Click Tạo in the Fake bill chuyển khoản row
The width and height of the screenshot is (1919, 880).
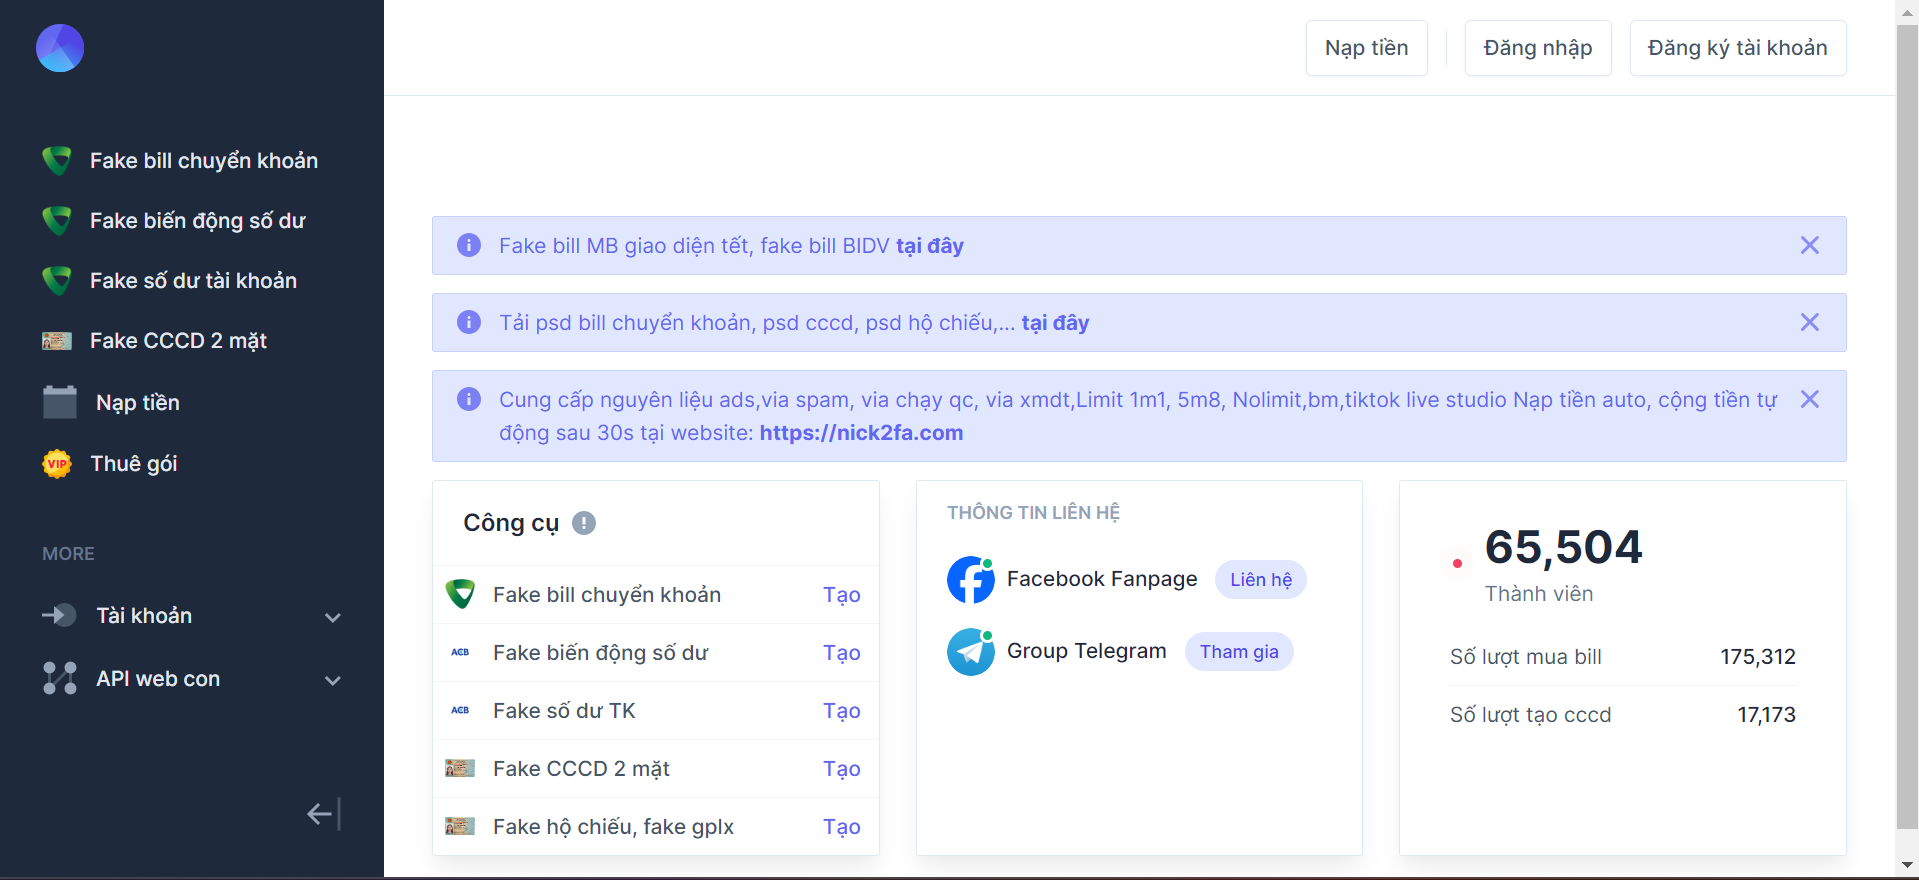842,595
